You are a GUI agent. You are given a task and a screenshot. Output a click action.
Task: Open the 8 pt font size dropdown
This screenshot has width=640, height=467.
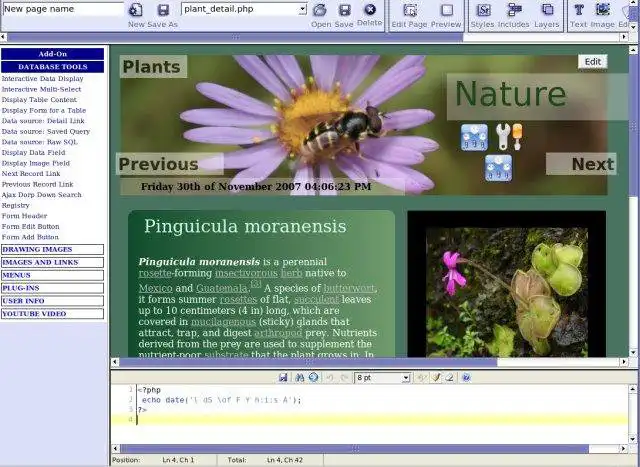[x=405, y=377]
